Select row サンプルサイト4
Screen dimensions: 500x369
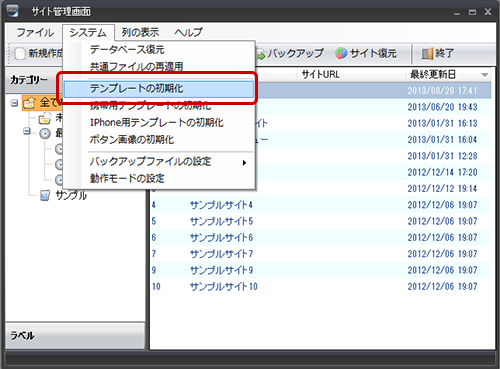point(321,205)
